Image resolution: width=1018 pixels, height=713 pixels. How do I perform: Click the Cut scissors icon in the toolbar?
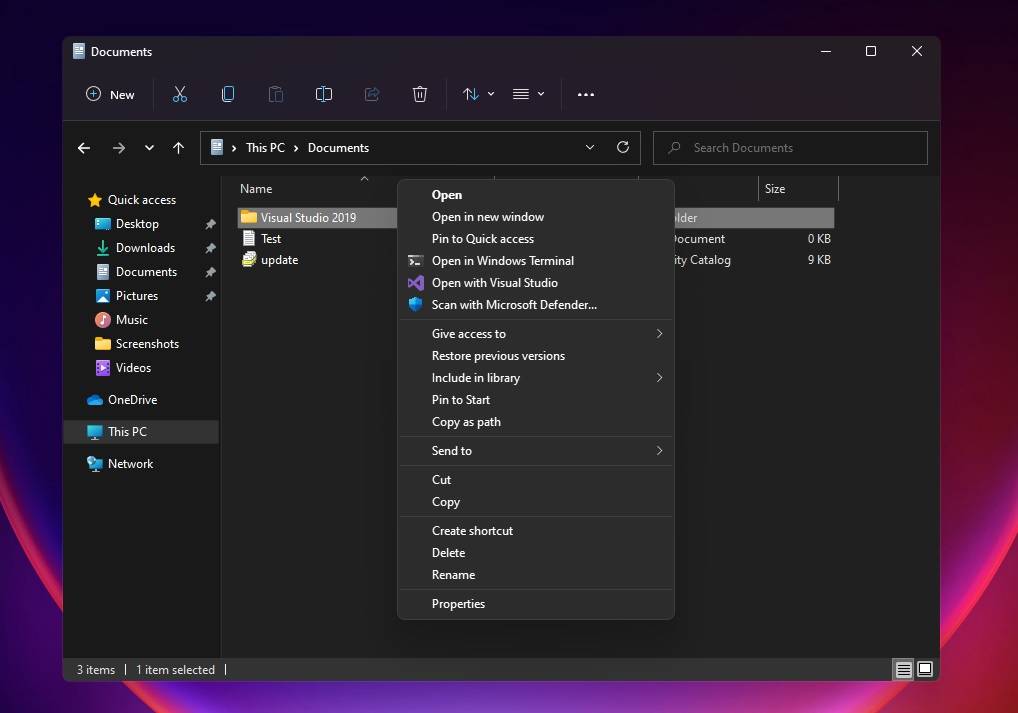pos(180,94)
